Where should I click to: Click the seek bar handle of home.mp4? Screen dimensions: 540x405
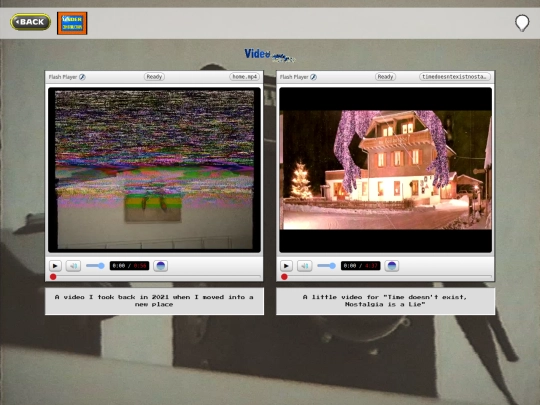point(53,277)
